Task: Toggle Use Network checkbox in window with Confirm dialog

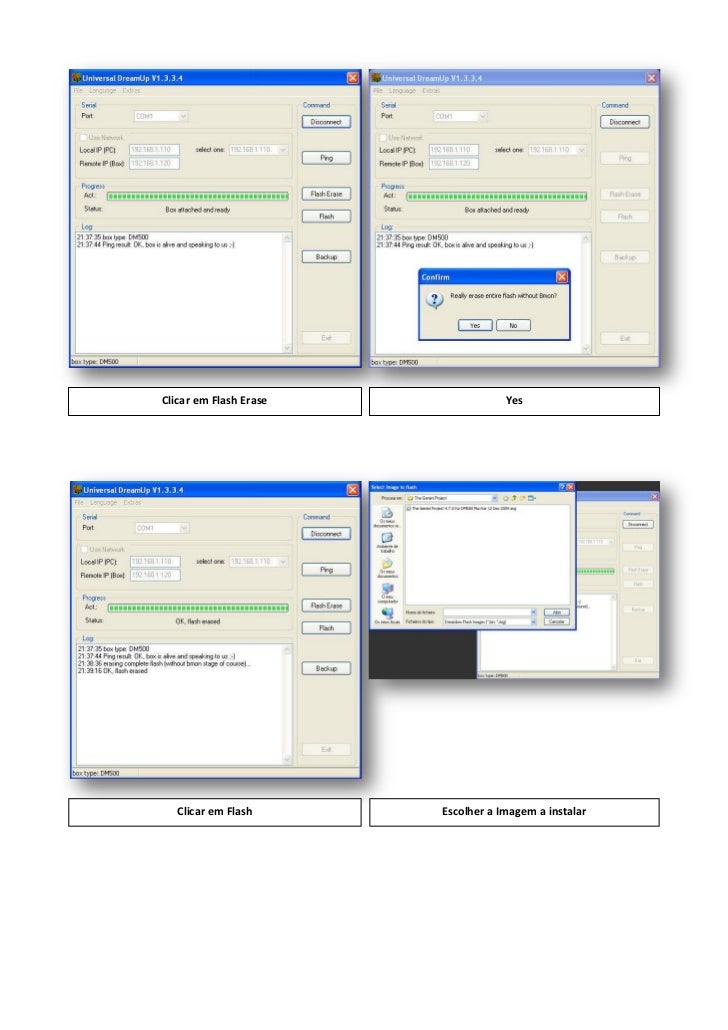Action: [x=383, y=137]
